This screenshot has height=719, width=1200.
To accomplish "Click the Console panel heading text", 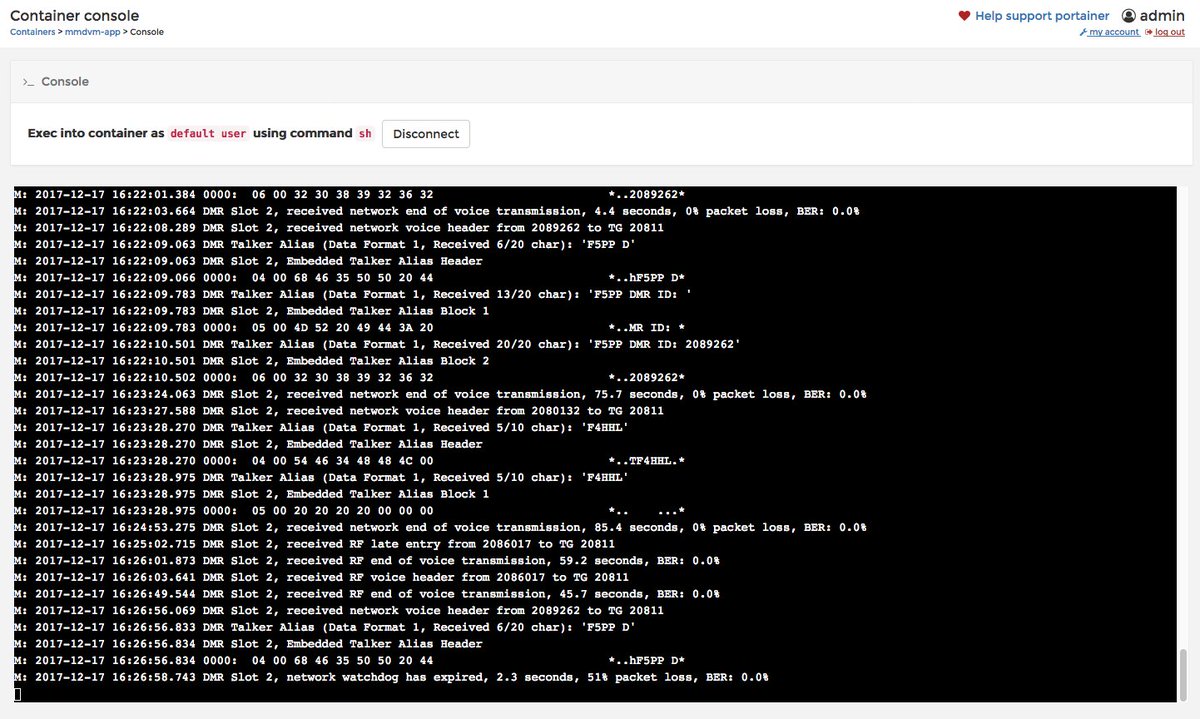I will click(65, 82).
